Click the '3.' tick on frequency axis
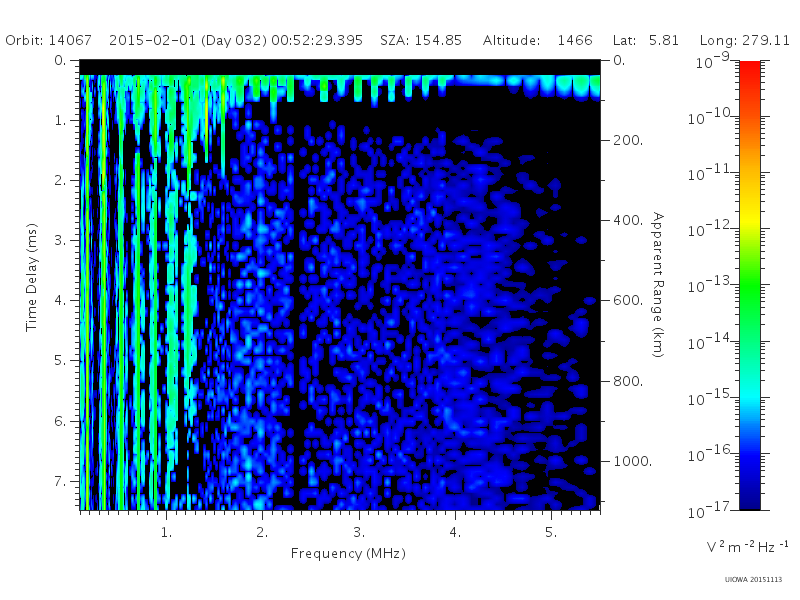Viewport: 800px width, 600px height. click(x=359, y=533)
